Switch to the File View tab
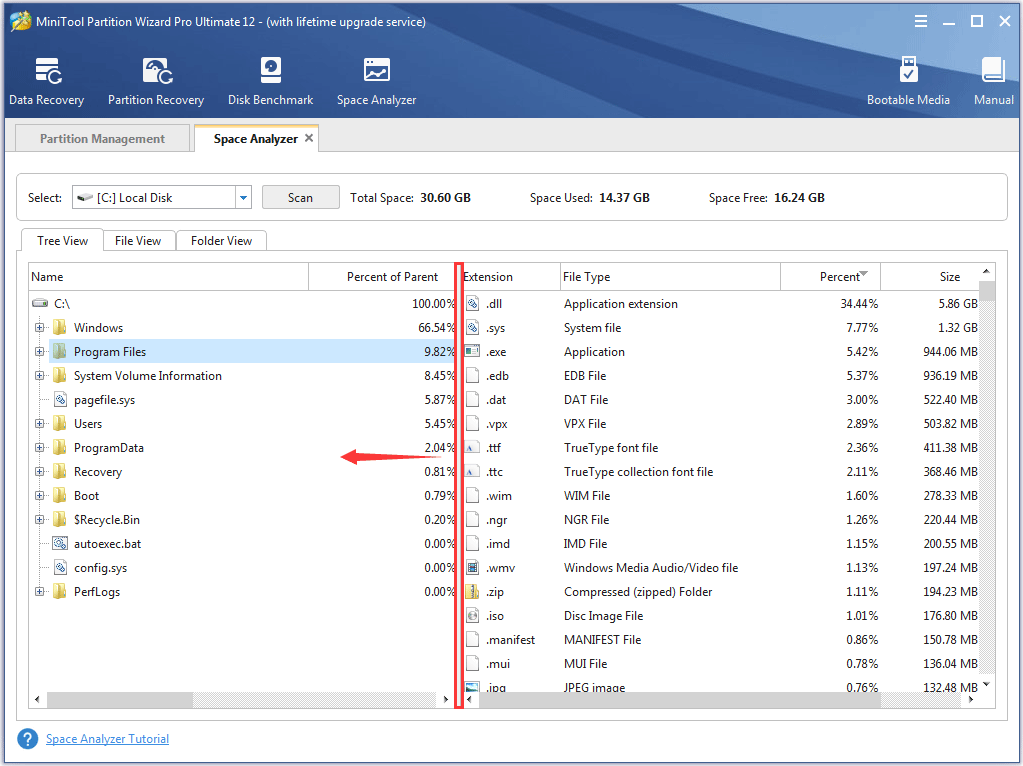 (138, 240)
